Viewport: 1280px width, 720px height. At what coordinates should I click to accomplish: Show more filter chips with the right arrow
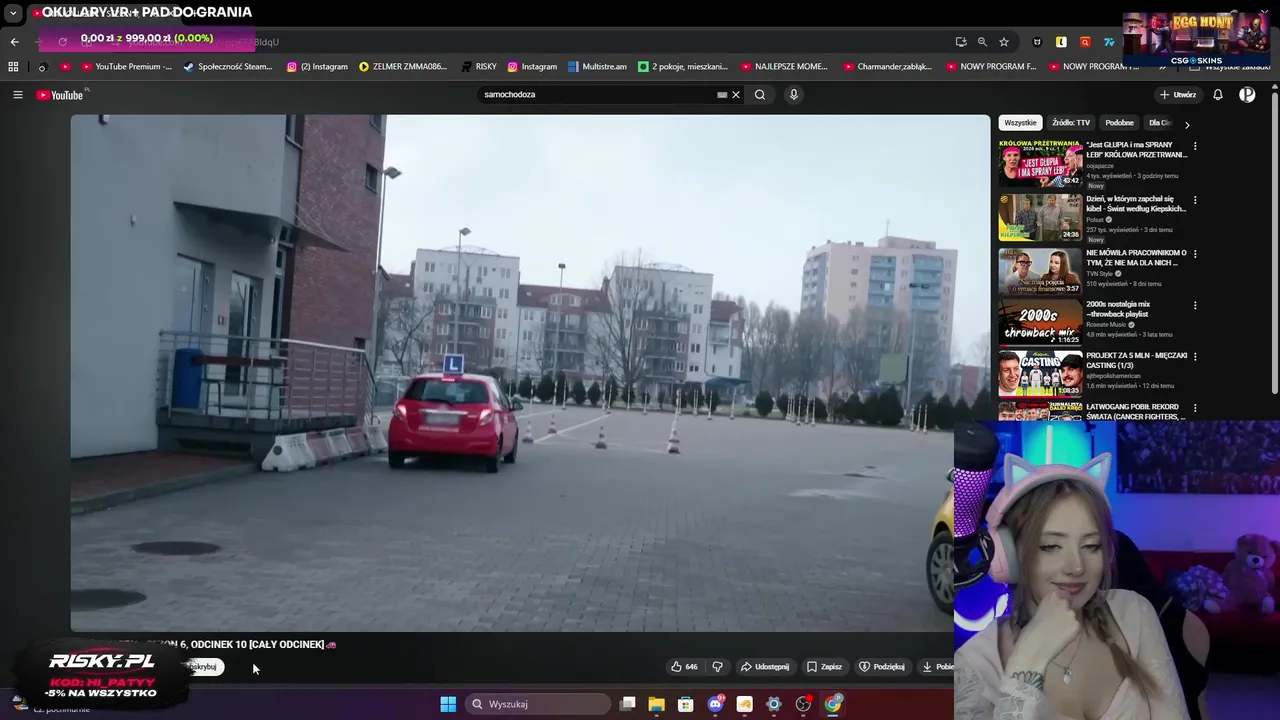[x=1187, y=124]
